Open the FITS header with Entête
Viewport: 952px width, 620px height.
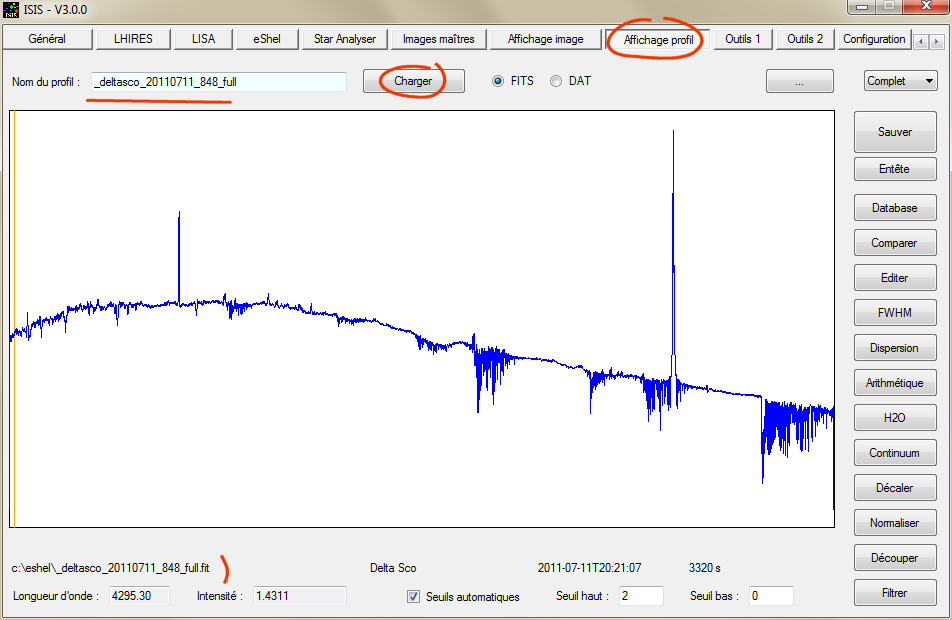pos(894,169)
